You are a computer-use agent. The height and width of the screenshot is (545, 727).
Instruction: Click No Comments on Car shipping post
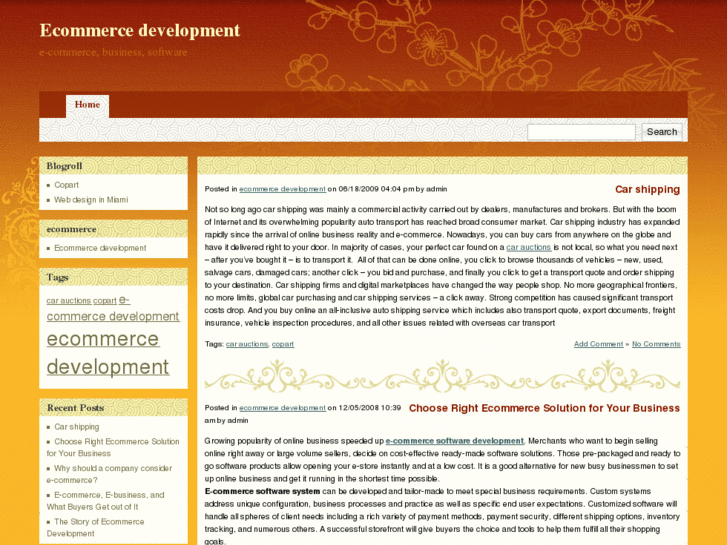click(x=656, y=344)
